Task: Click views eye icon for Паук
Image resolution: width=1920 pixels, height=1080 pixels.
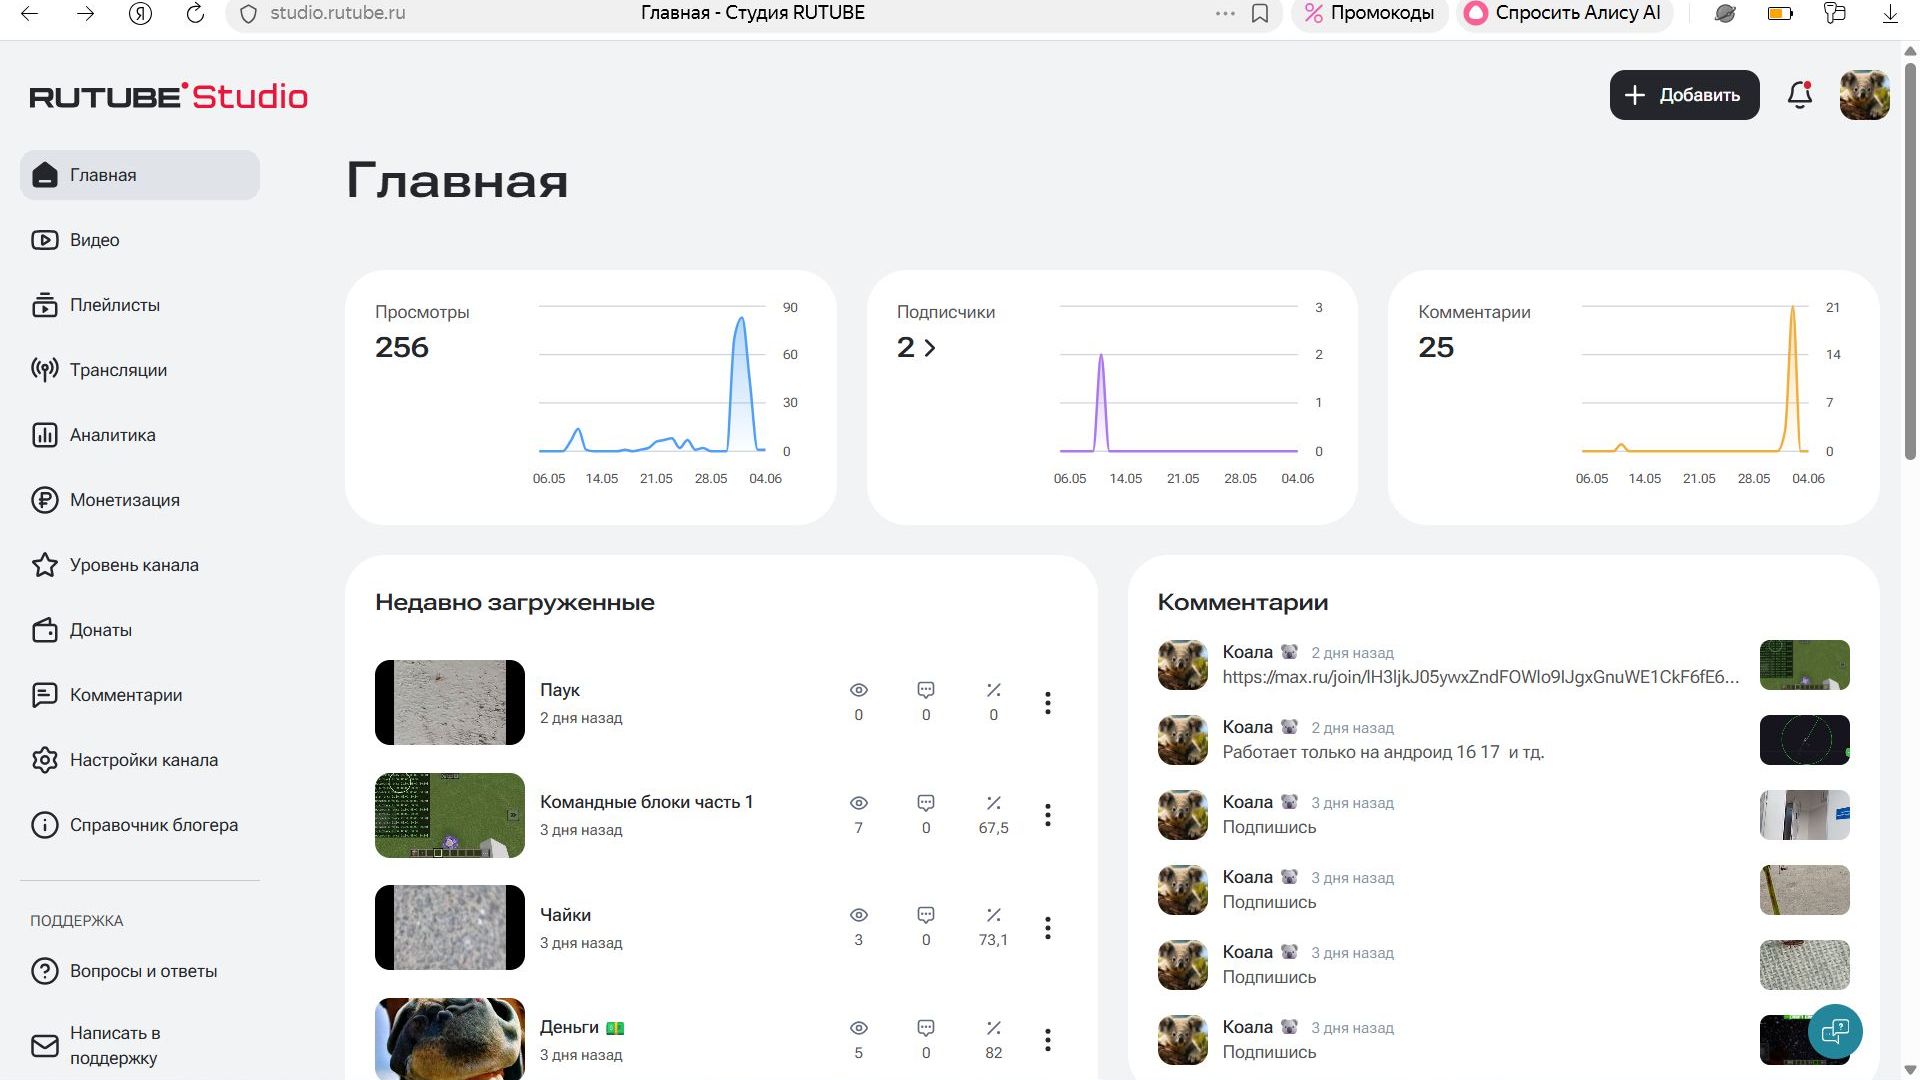Action: (858, 690)
